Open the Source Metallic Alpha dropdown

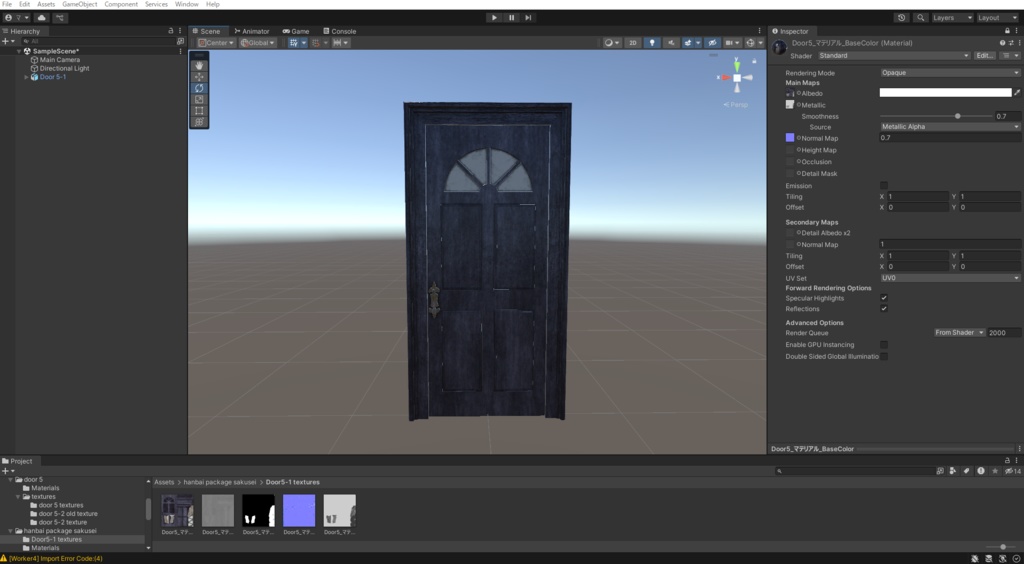(x=950, y=127)
